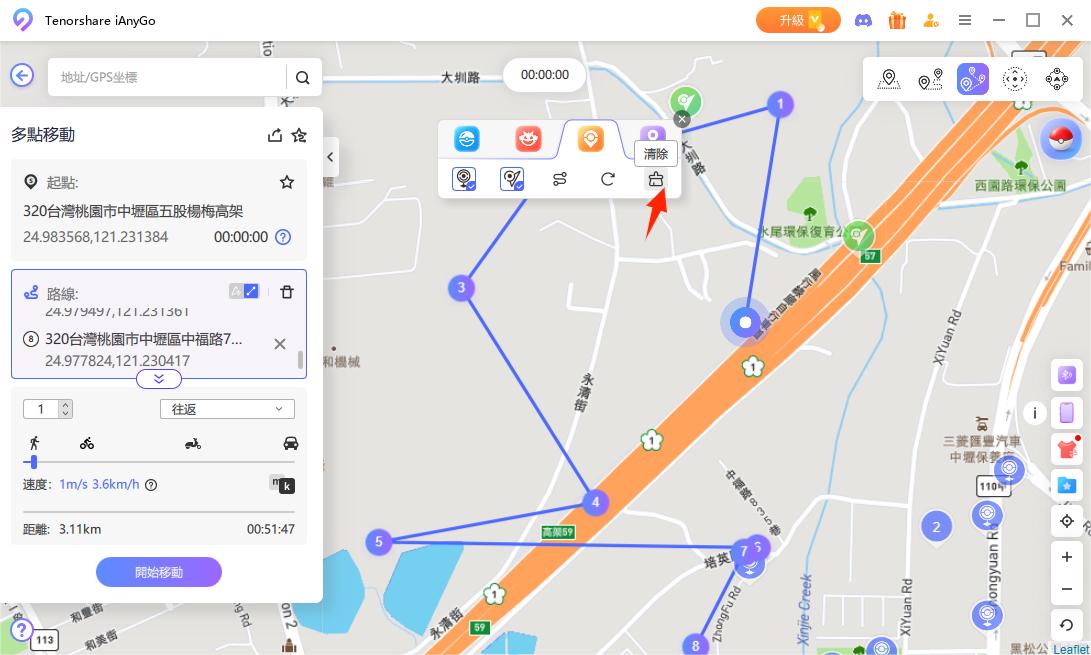This screenshot has width=1091, height=655.
Task: Collapse the side panel with the left arrow
Action: pos(330,157)
